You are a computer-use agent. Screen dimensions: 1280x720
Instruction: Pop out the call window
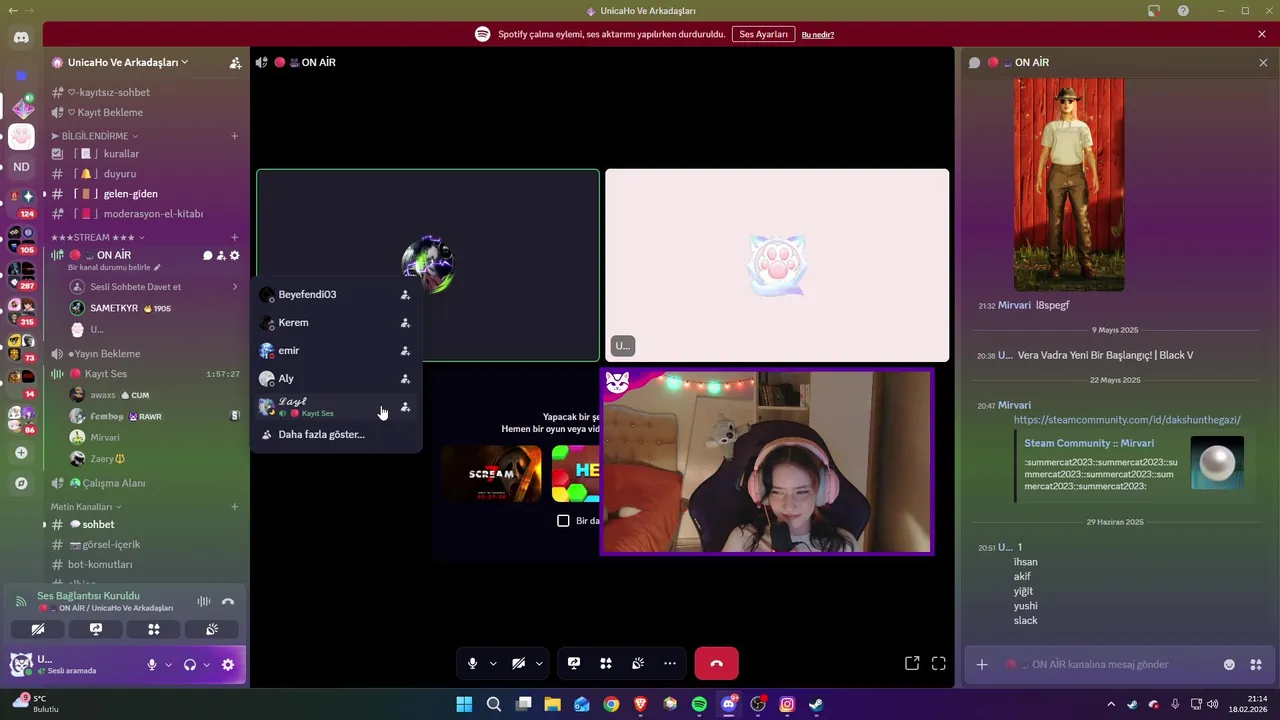912,663
